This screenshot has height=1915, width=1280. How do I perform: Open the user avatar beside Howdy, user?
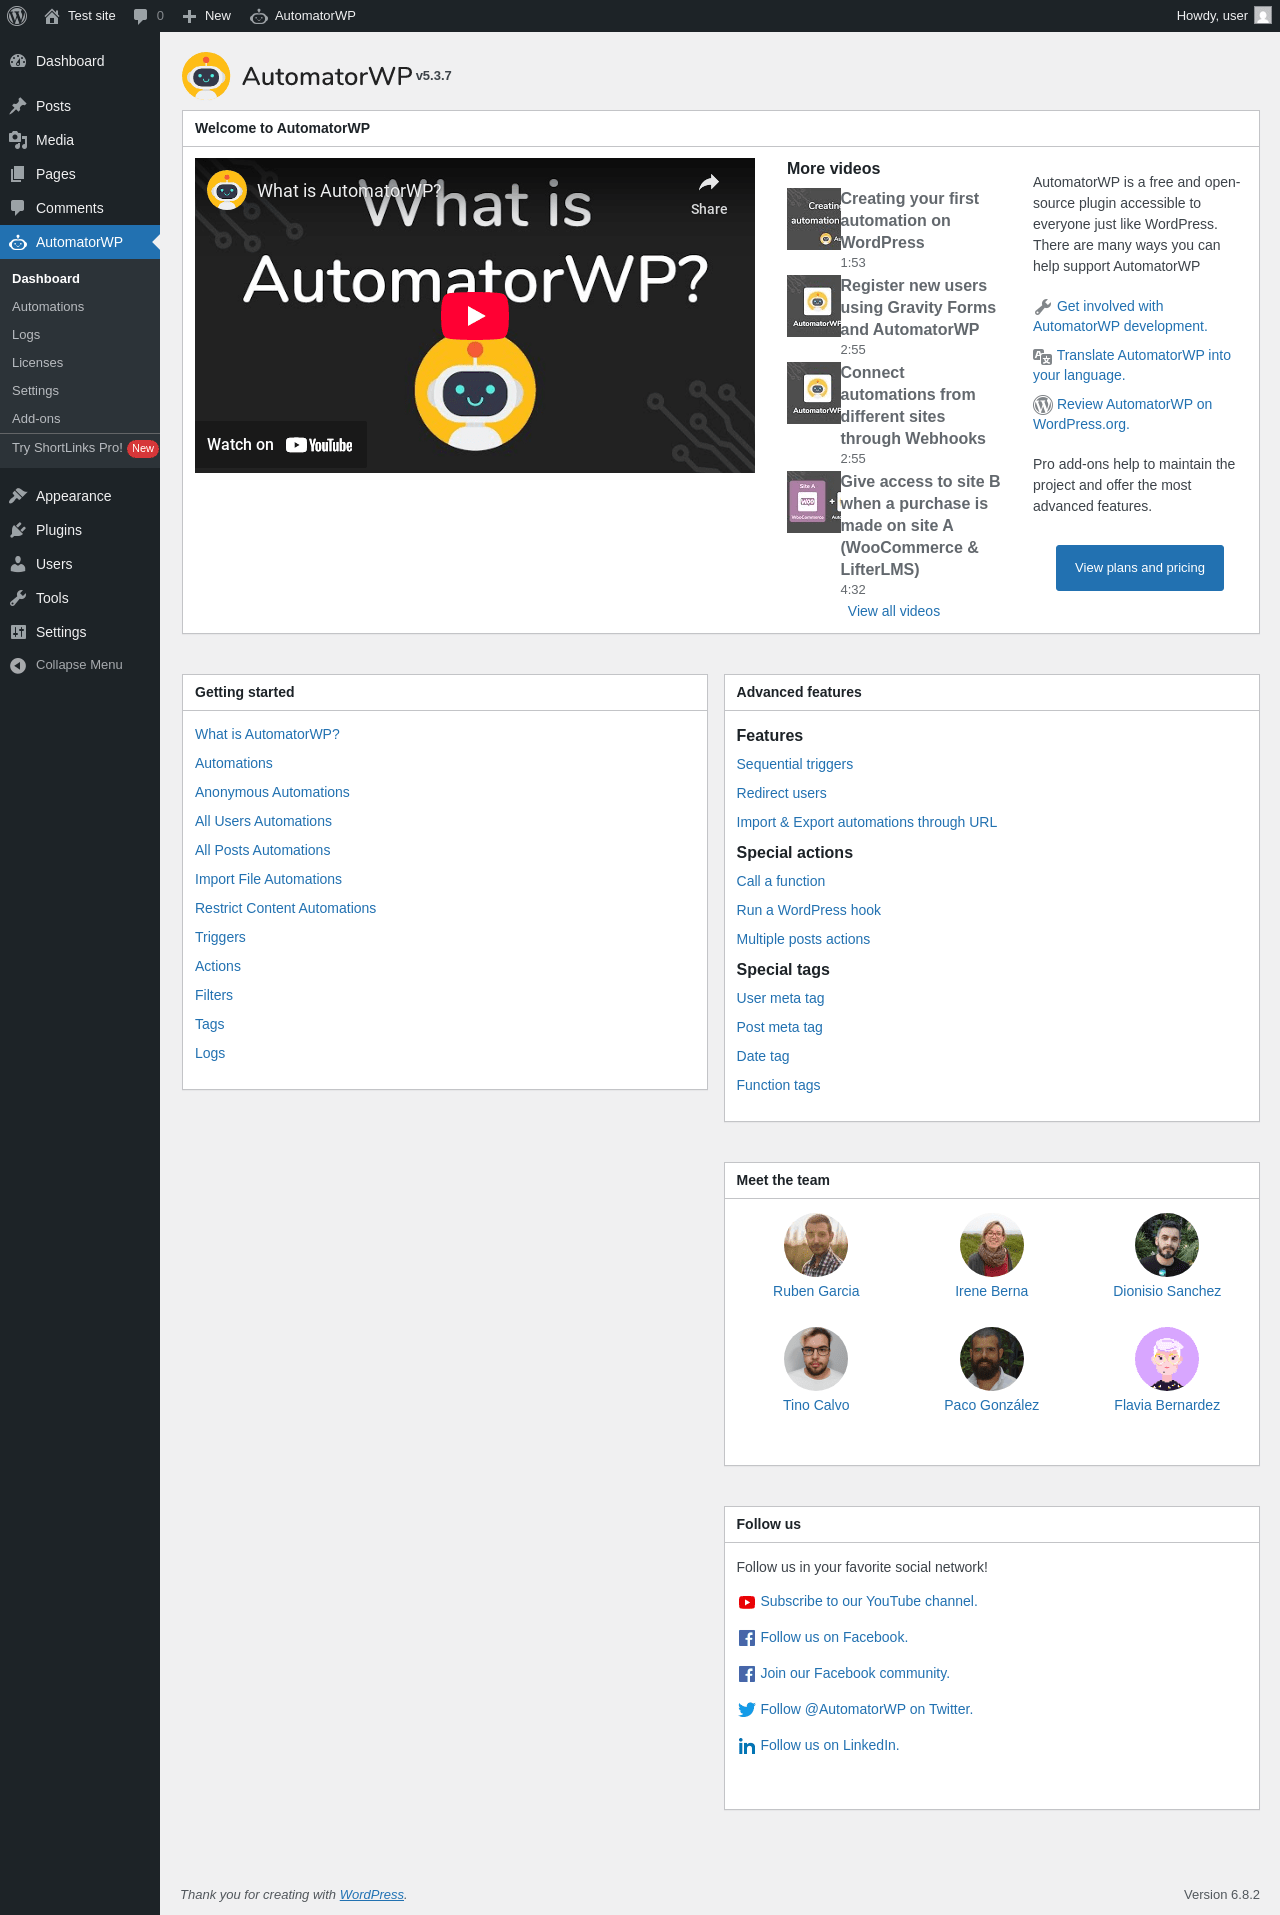click(1263, 16)
